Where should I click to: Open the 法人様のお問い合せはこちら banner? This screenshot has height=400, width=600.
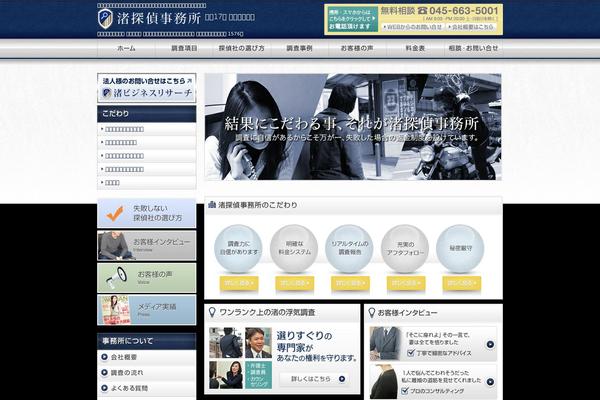(147, 88)
